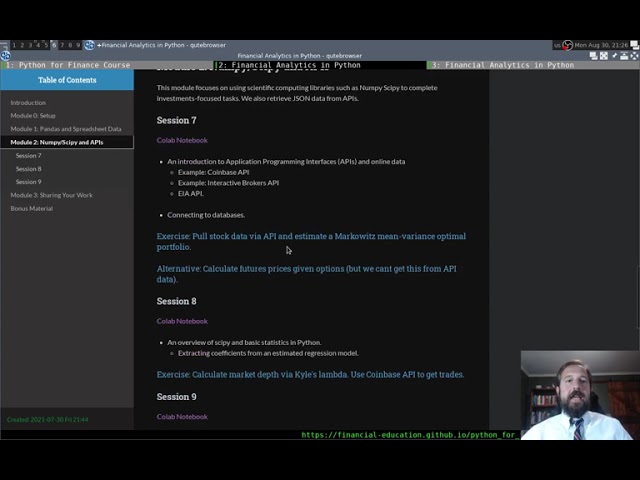Jump to Session 9 in sidebar
Image resolution: width=640 pixels, height=480 pixels.
click(29, 182)
